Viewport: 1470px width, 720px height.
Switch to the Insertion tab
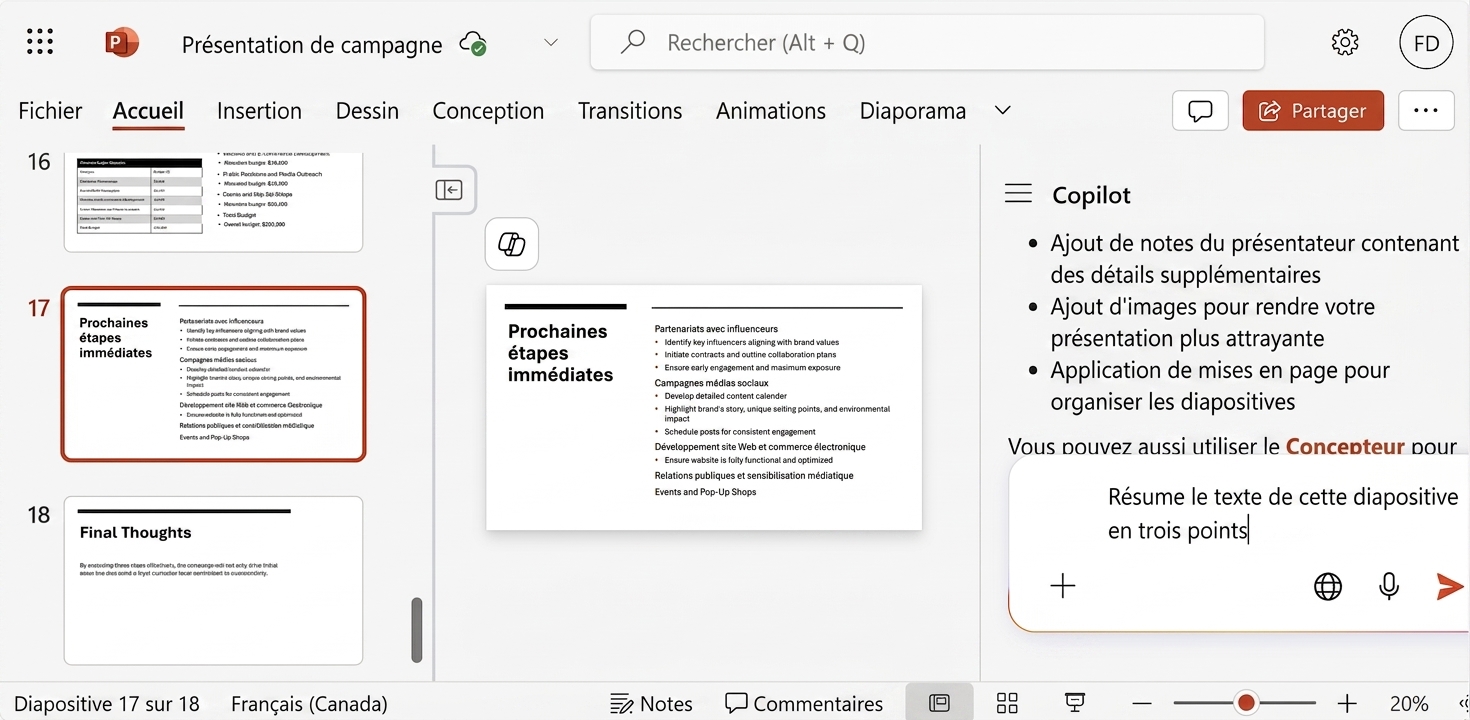pyautogui.click(x=259, y=111)
